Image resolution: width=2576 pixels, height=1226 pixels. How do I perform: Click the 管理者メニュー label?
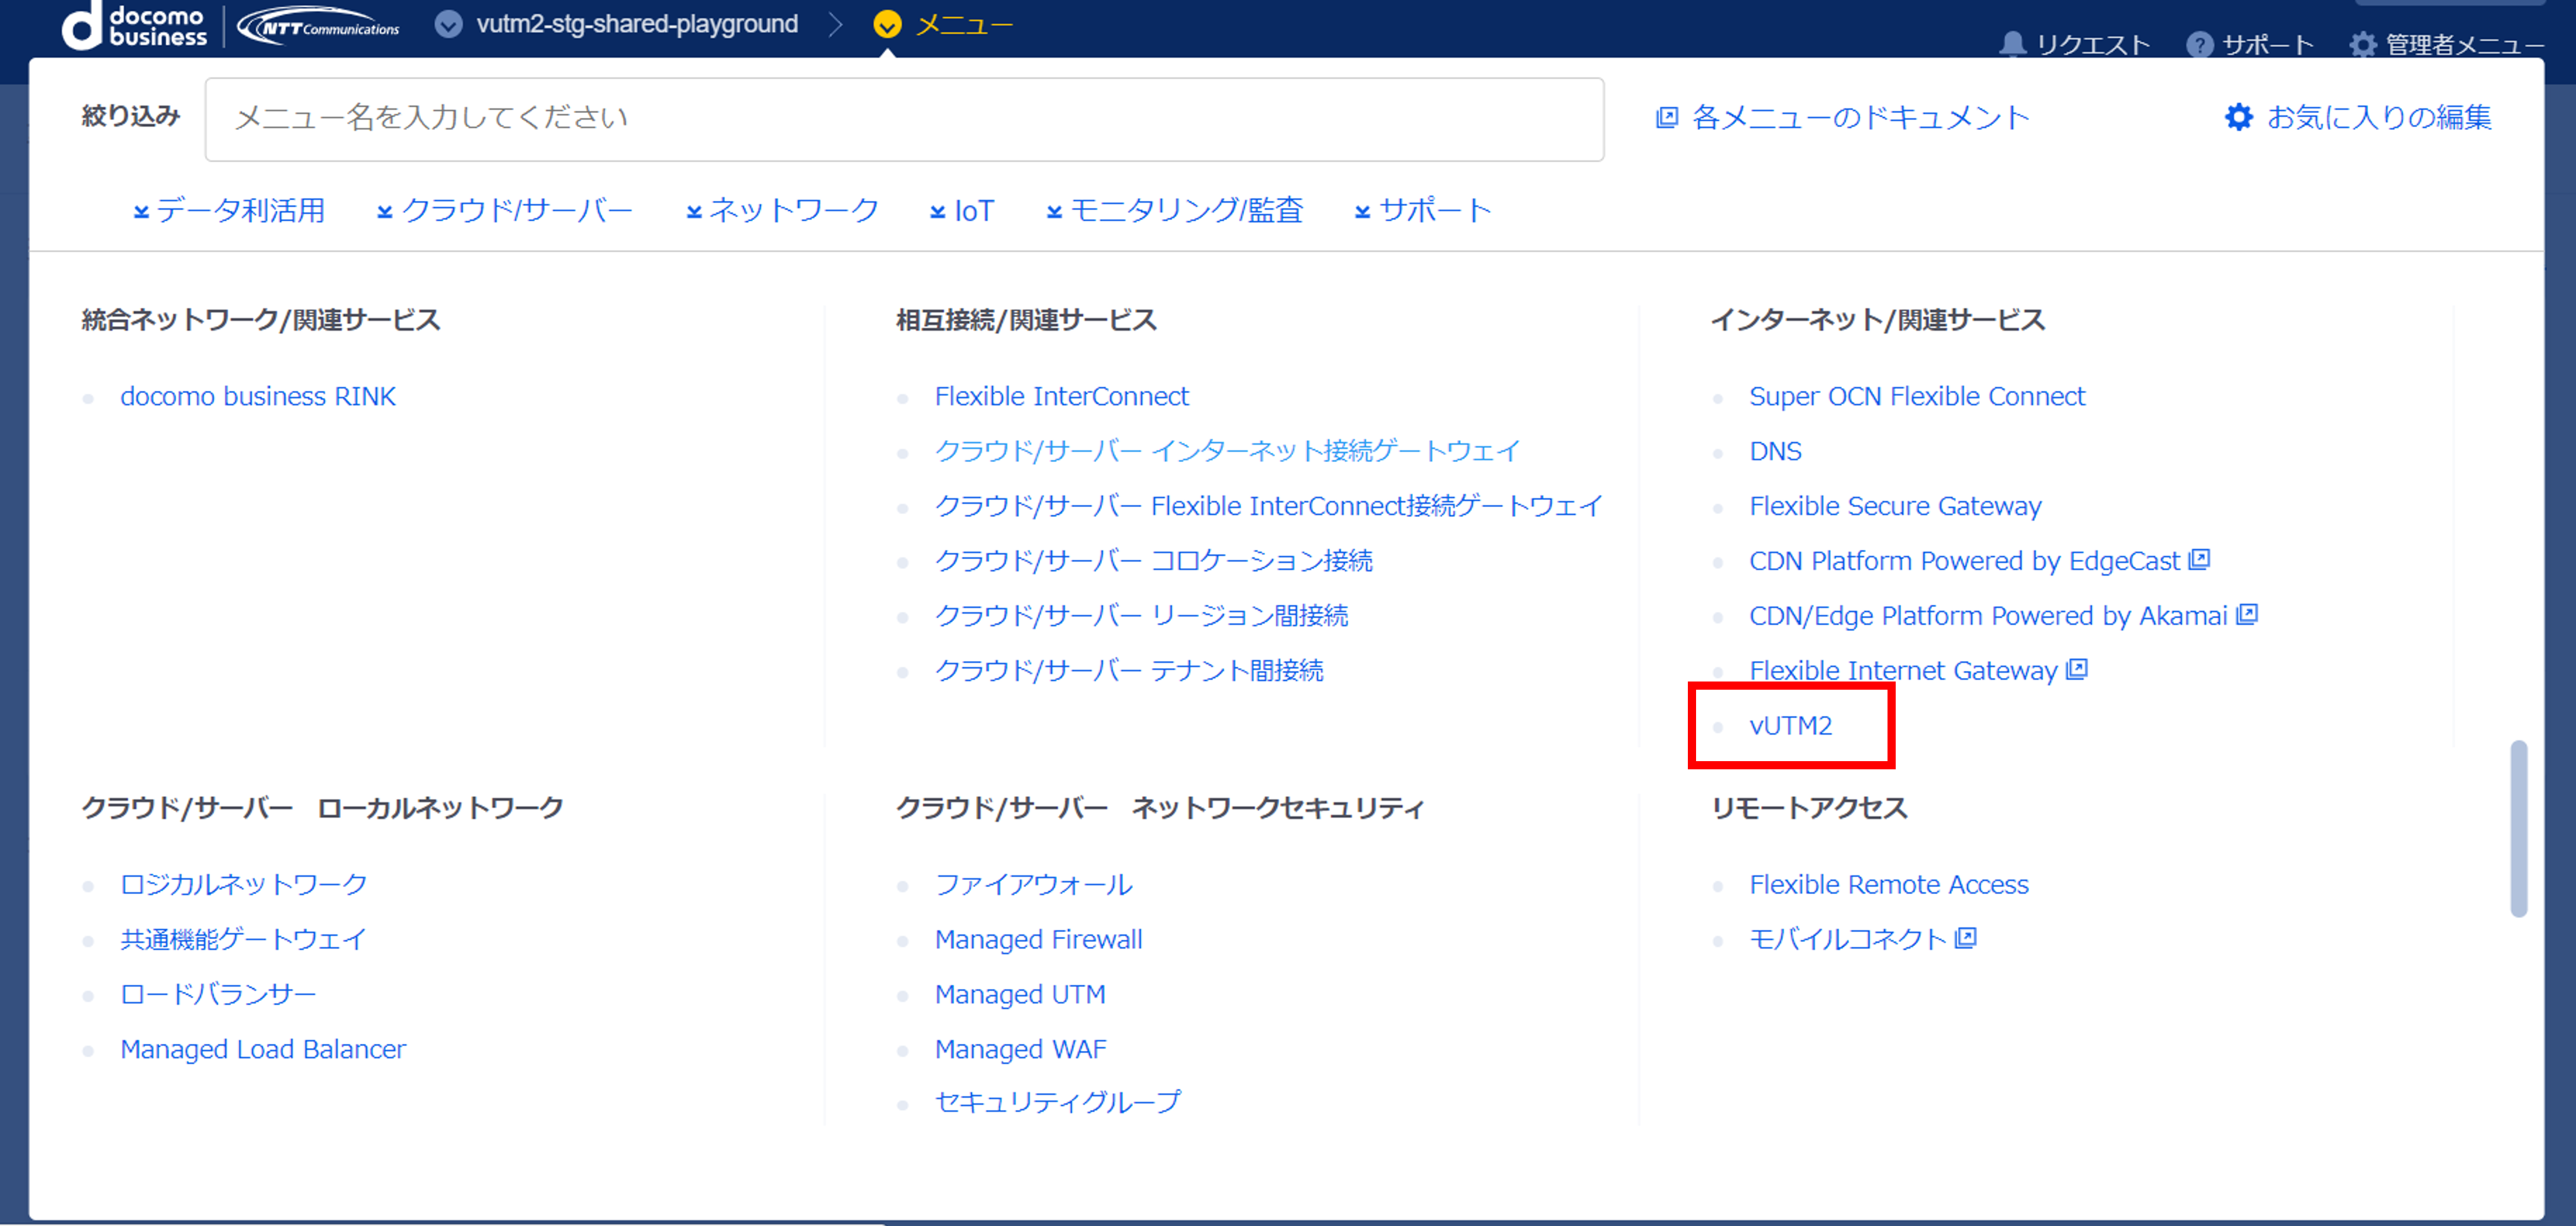2466,45
